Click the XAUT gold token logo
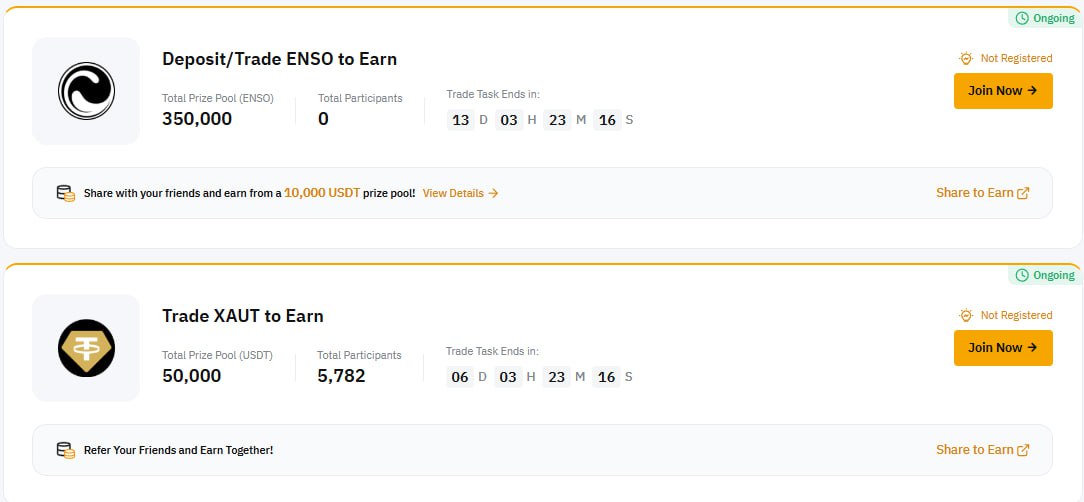 86,348
